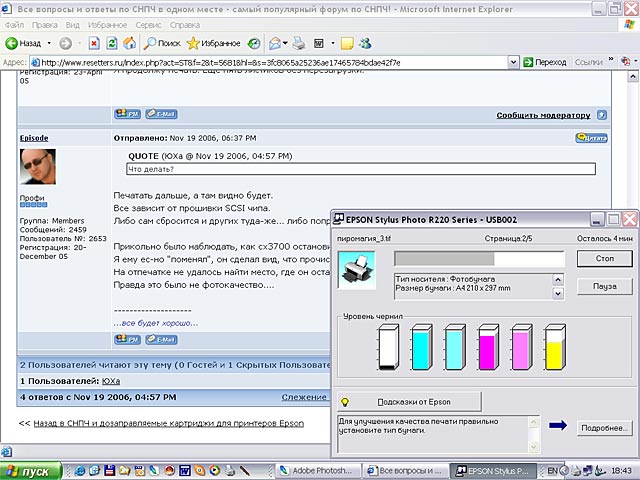This screenshot has width=640, height=480.
Task: Click the Цитата quote icon button
Action: coord(591,138)
